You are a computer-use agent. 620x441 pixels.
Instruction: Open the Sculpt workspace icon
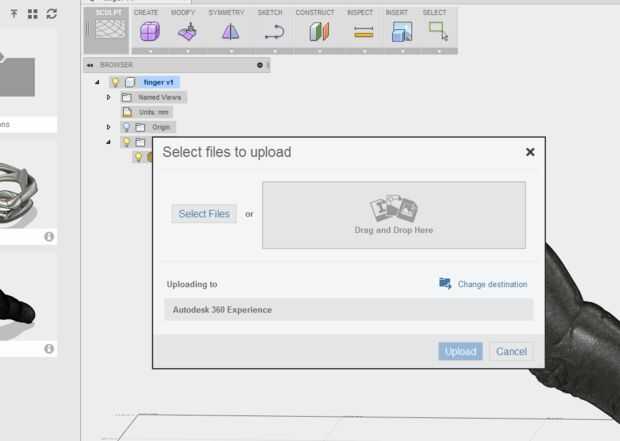click(x=110, y=29)
